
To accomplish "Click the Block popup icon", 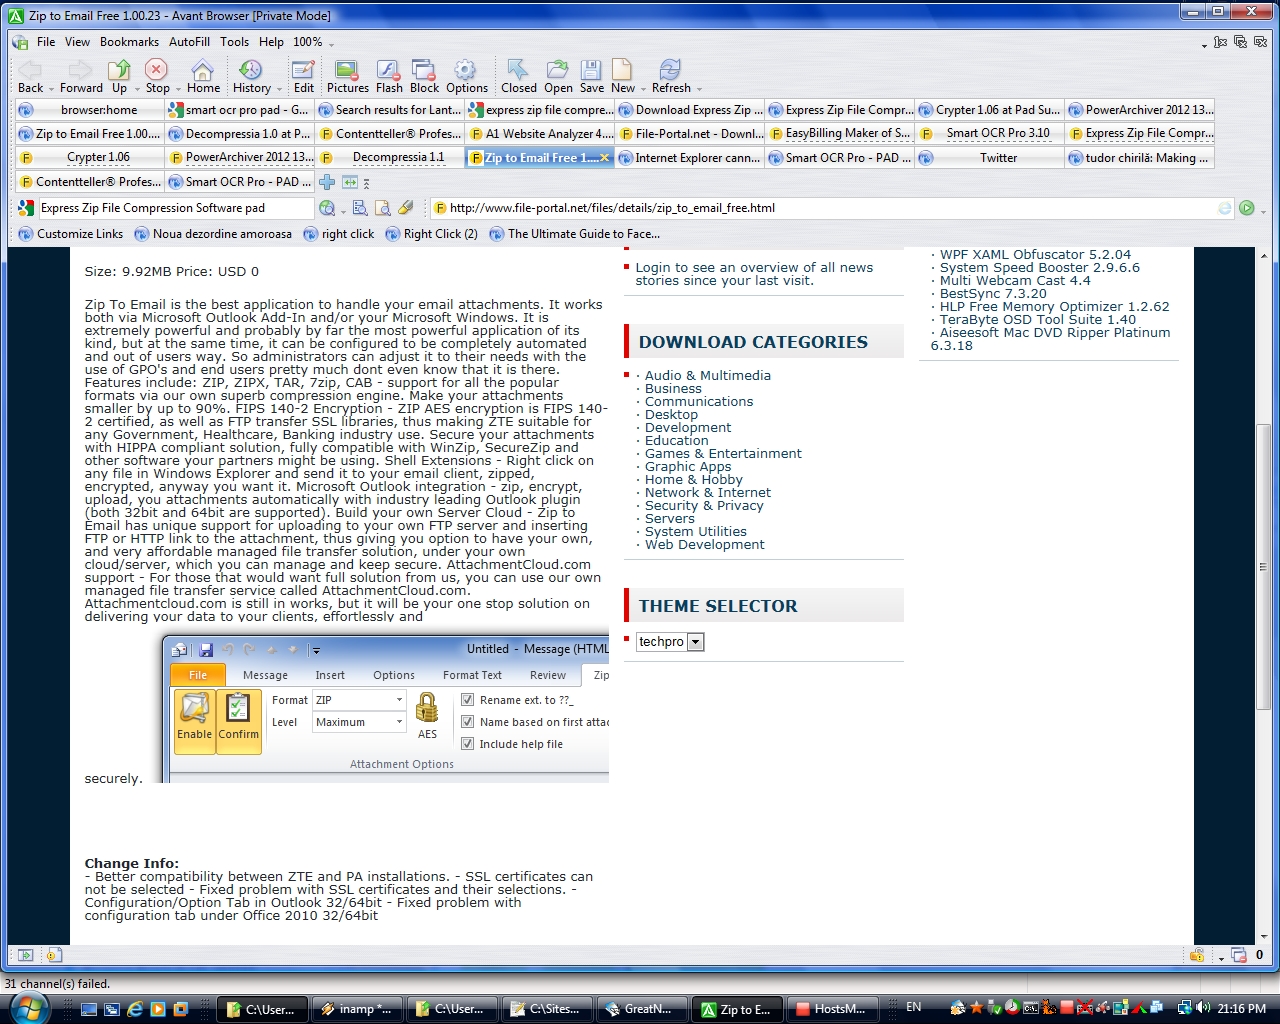I will pos(424,69).
